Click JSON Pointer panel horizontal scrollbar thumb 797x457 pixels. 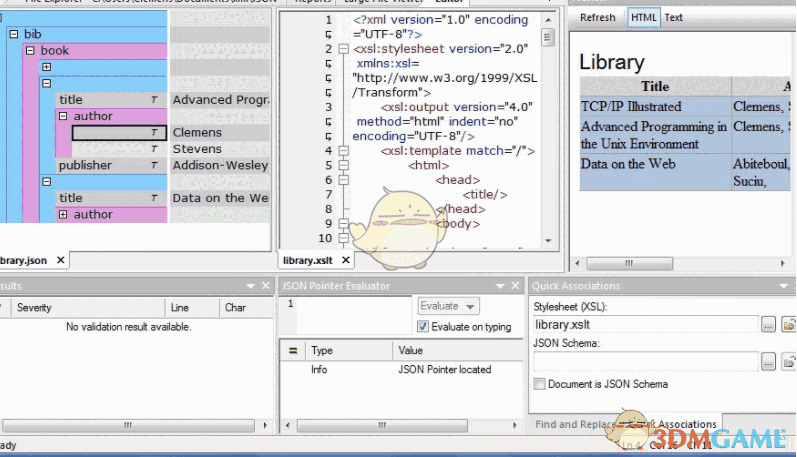(x=382, y=425)
